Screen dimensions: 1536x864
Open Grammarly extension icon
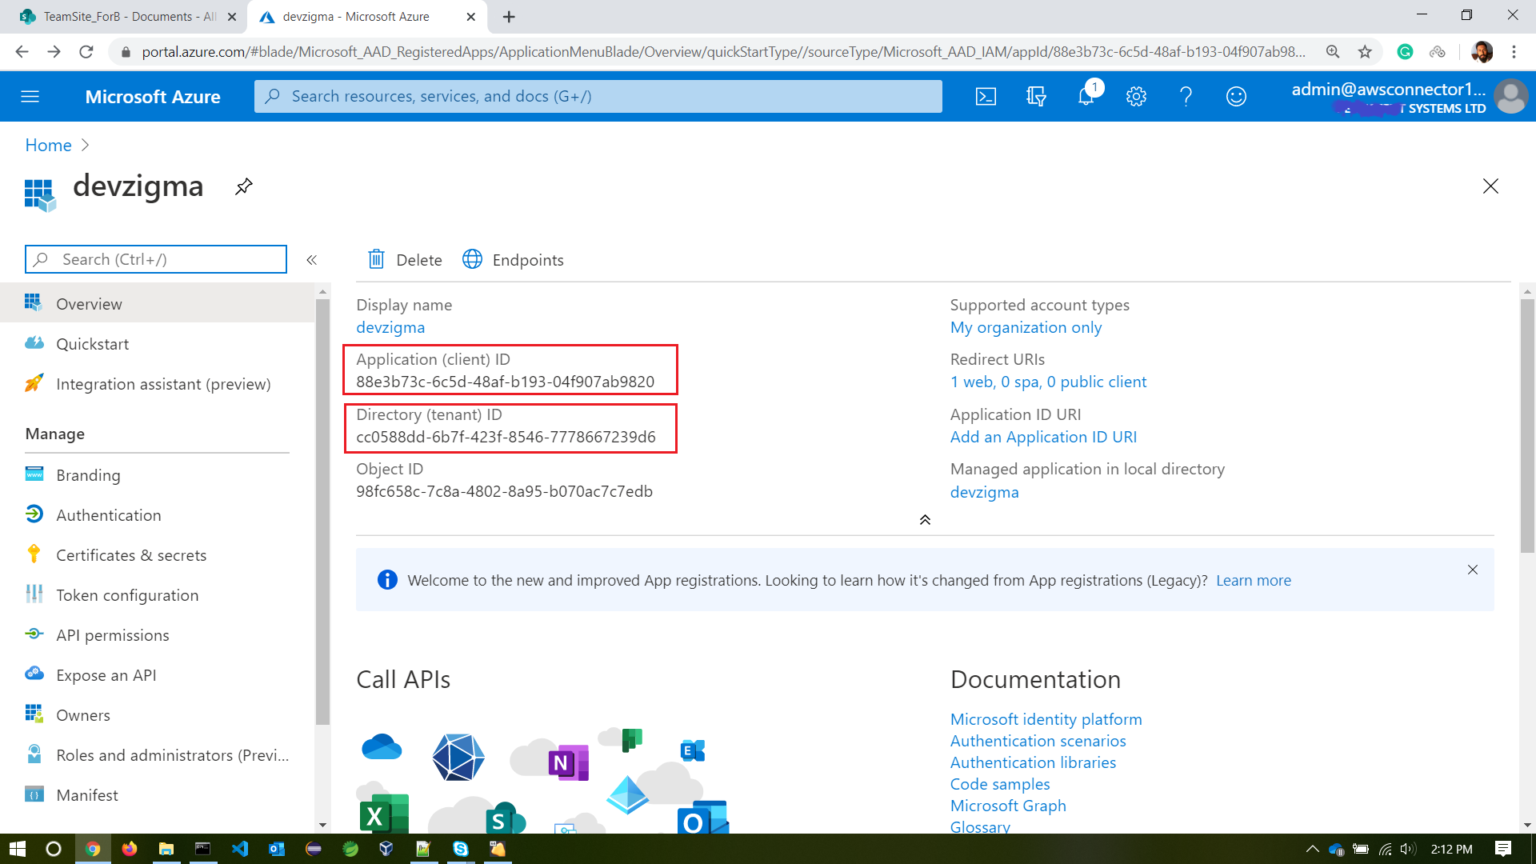tap(1405, 52)
